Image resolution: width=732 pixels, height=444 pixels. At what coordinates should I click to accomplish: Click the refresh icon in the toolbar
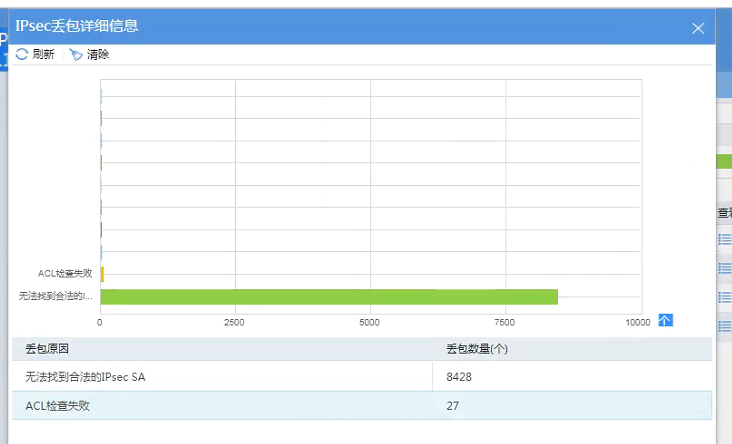(x=21, y=54)
